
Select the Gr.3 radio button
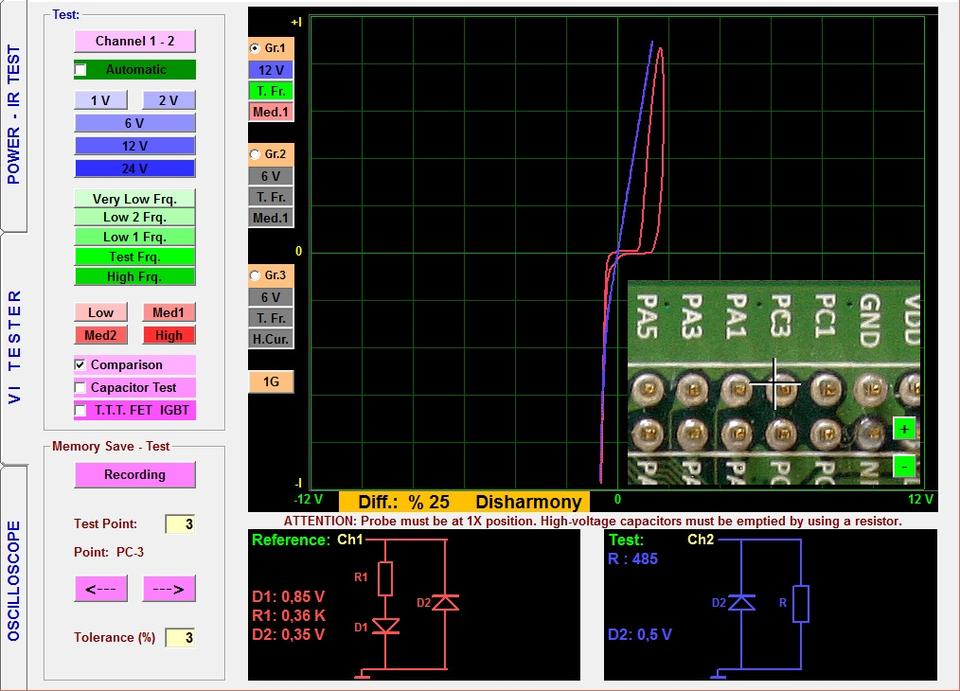pos(255,275)
